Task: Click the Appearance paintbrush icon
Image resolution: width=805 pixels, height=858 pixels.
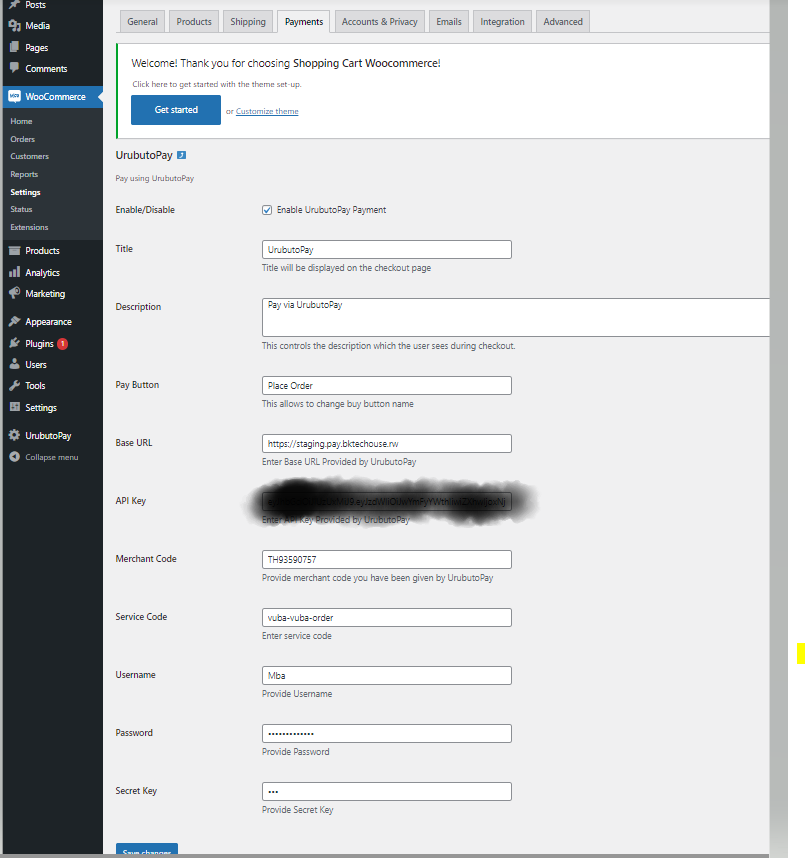Action: [15, 321]
